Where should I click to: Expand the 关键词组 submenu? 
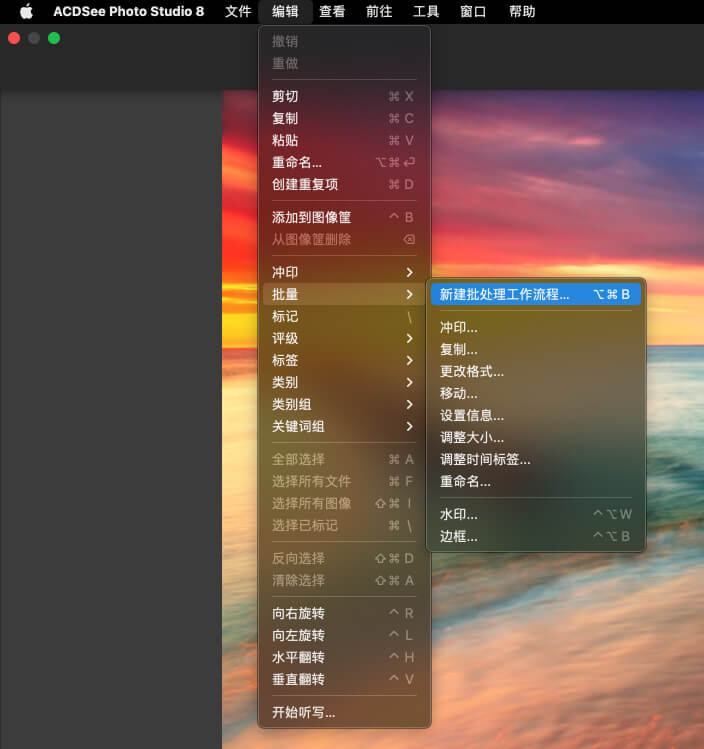coord(344,427)
